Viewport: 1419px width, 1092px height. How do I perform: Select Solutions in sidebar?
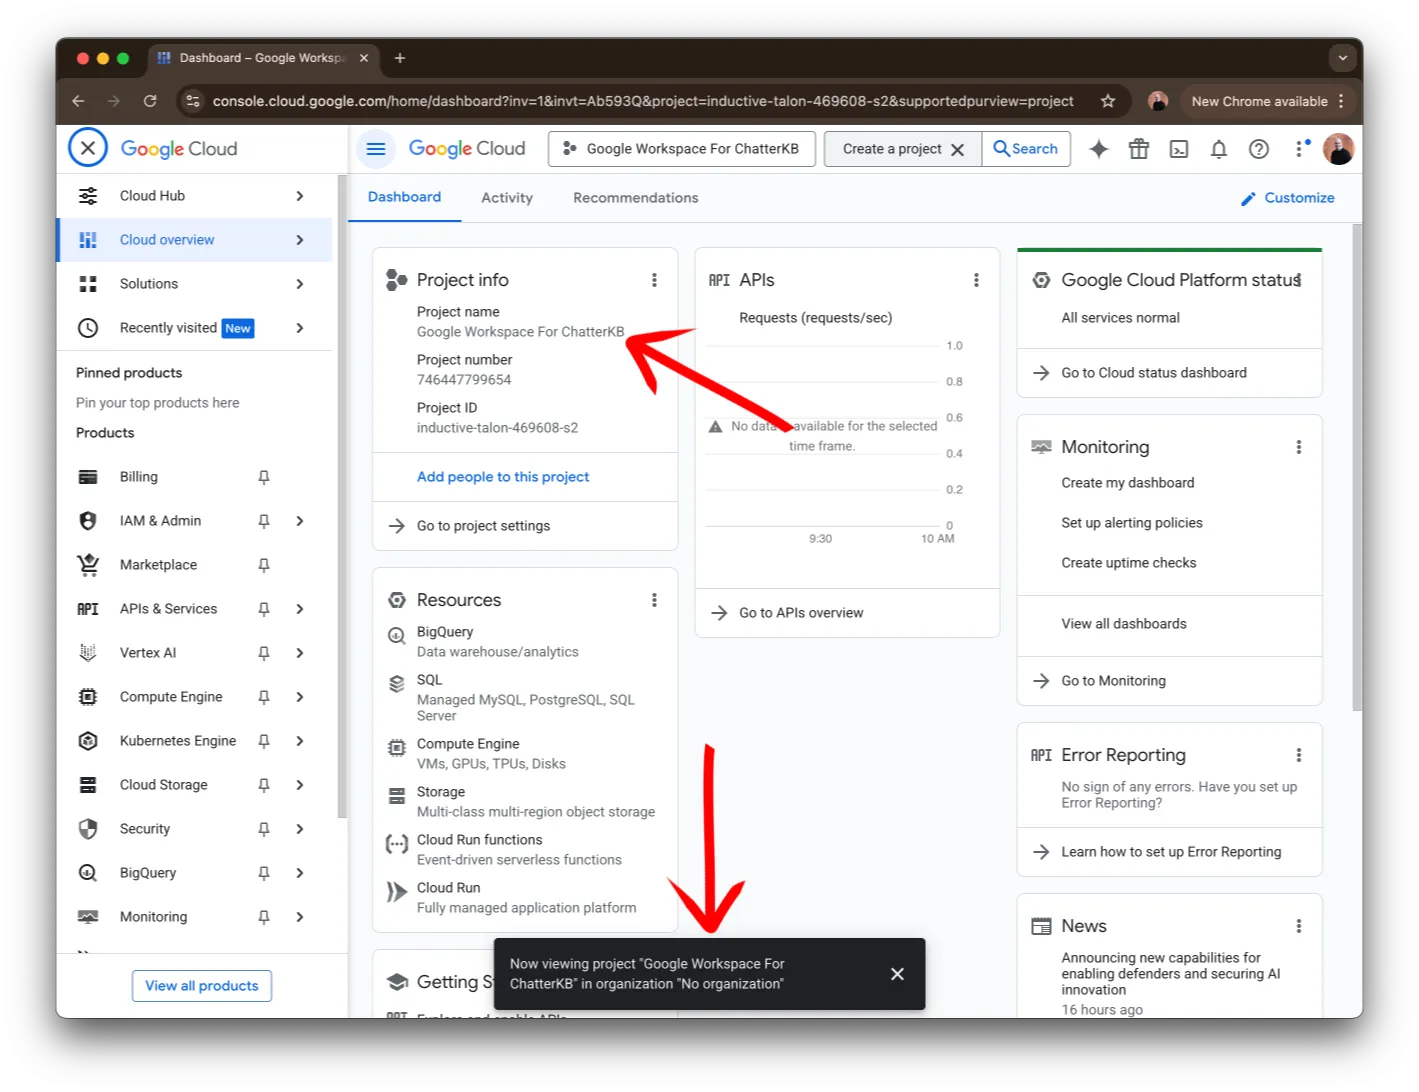click(194, 284)
